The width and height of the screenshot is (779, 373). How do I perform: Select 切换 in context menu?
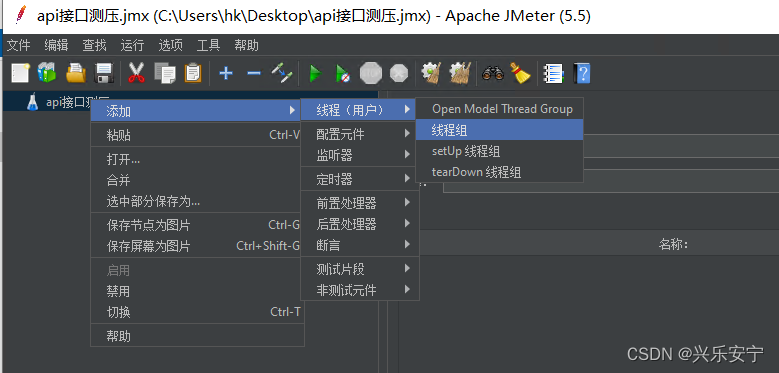[x=197, y=312]
